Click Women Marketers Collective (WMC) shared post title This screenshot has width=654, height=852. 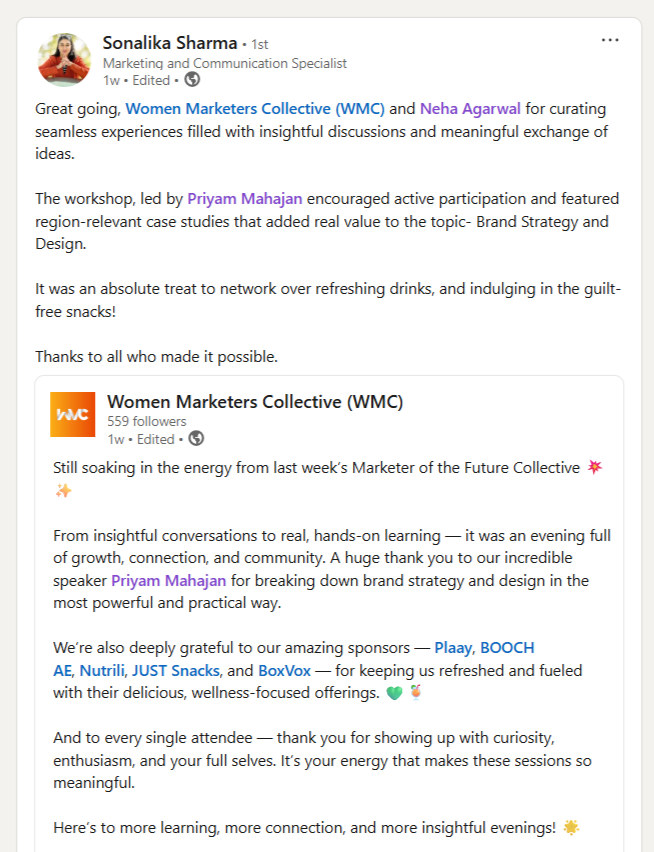coord(255,402)
